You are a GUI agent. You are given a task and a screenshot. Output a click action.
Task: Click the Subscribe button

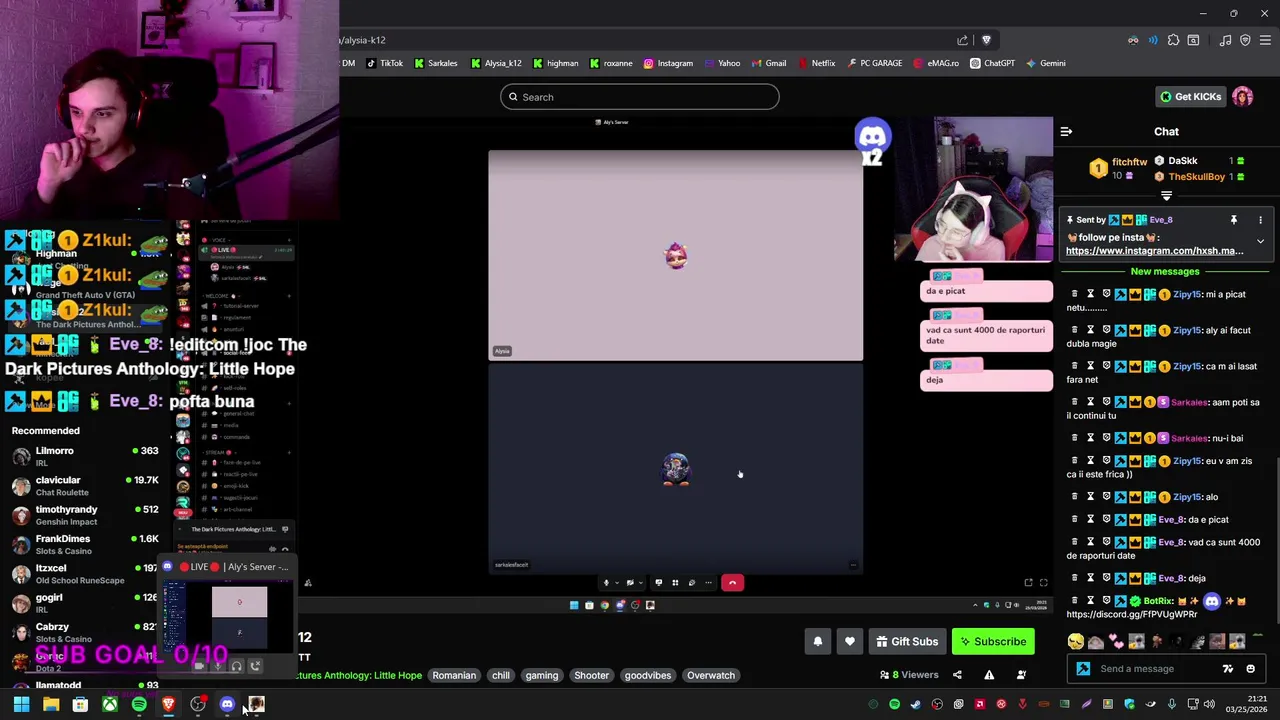click(992, 642)
